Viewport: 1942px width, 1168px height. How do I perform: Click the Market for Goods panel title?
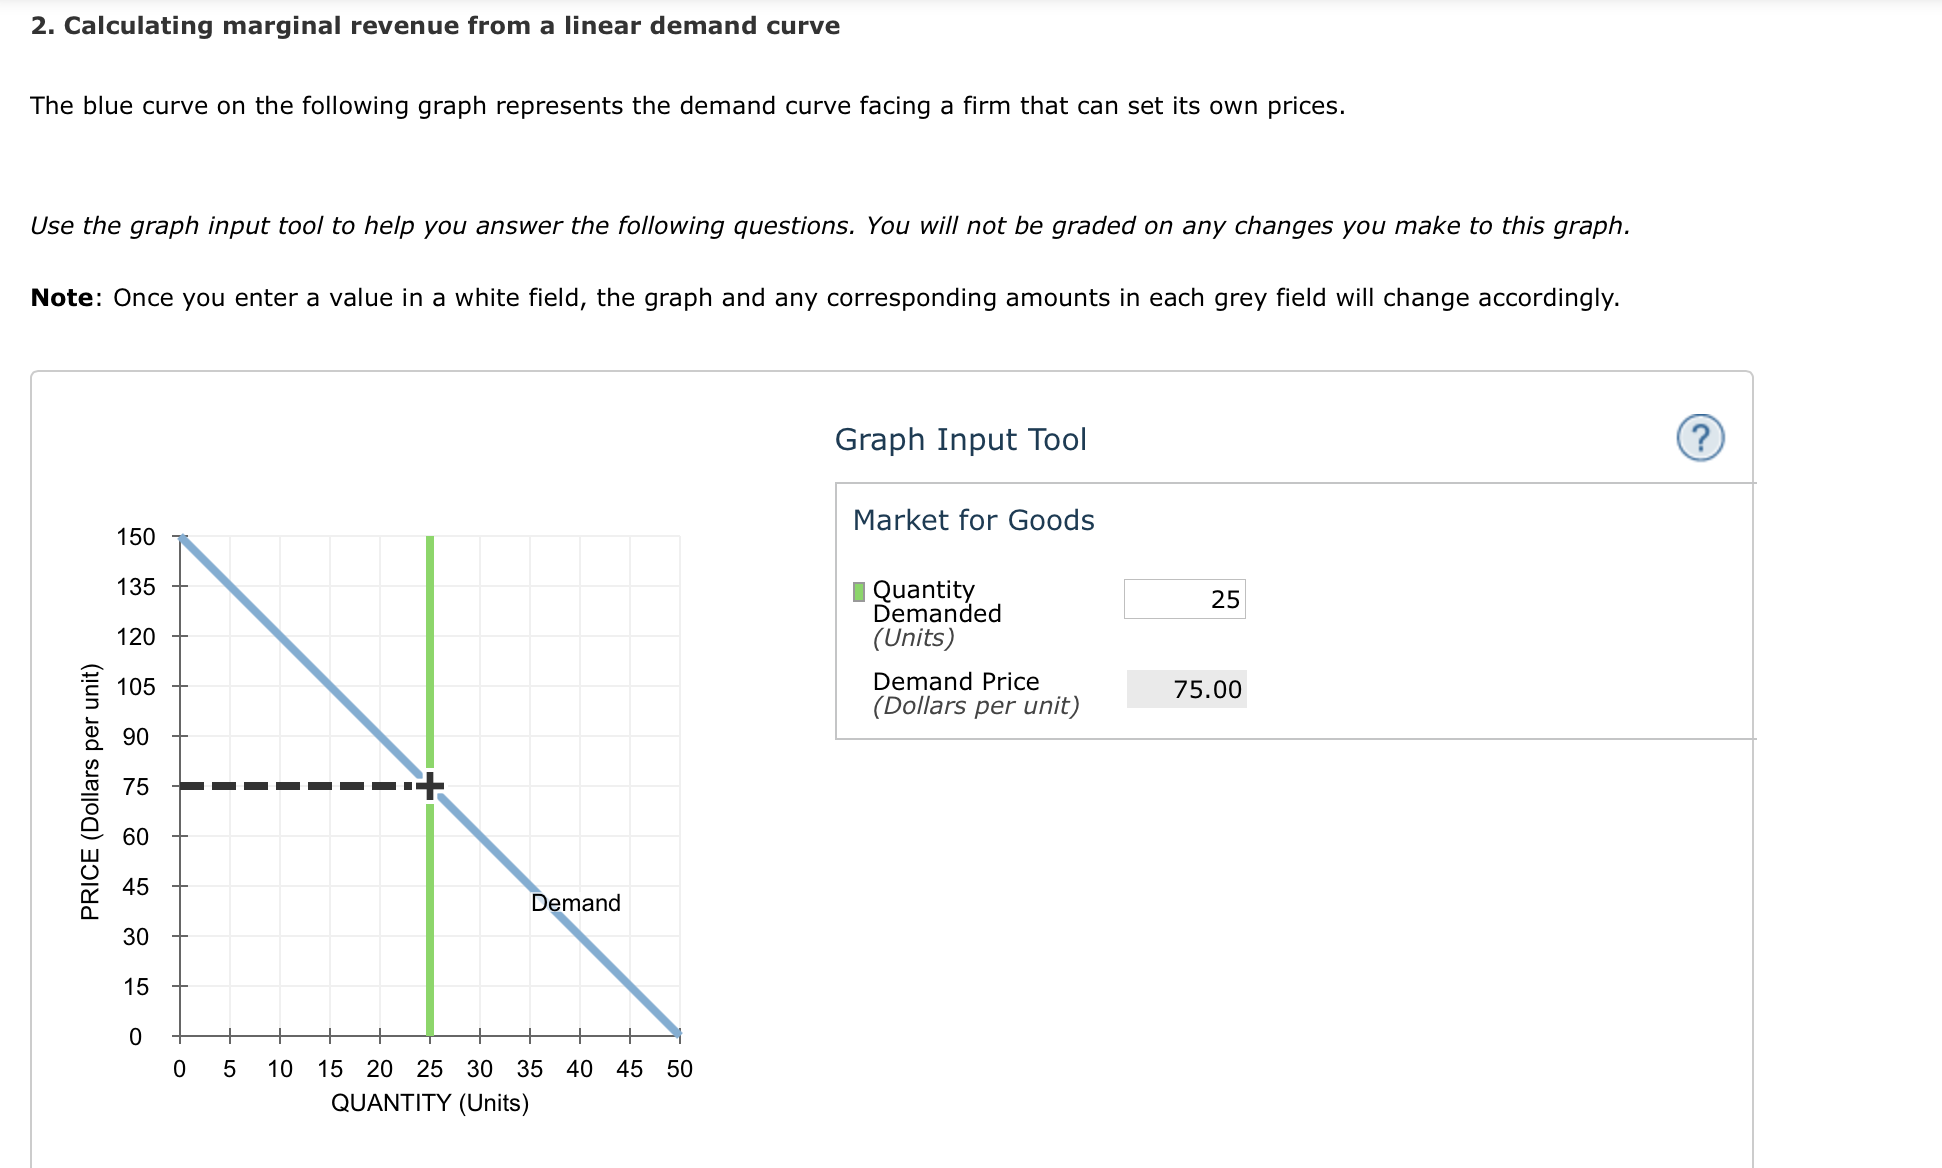click(x=974, y=520)
